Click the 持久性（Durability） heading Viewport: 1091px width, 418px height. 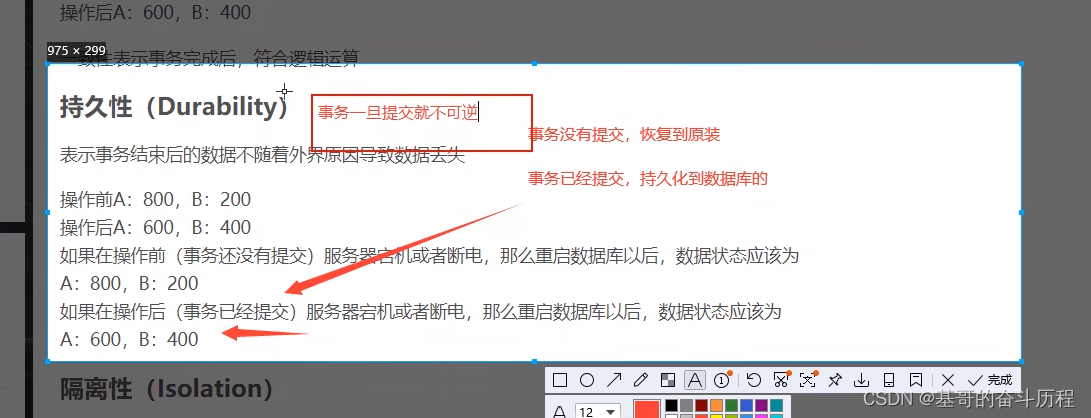coord(174,106)
